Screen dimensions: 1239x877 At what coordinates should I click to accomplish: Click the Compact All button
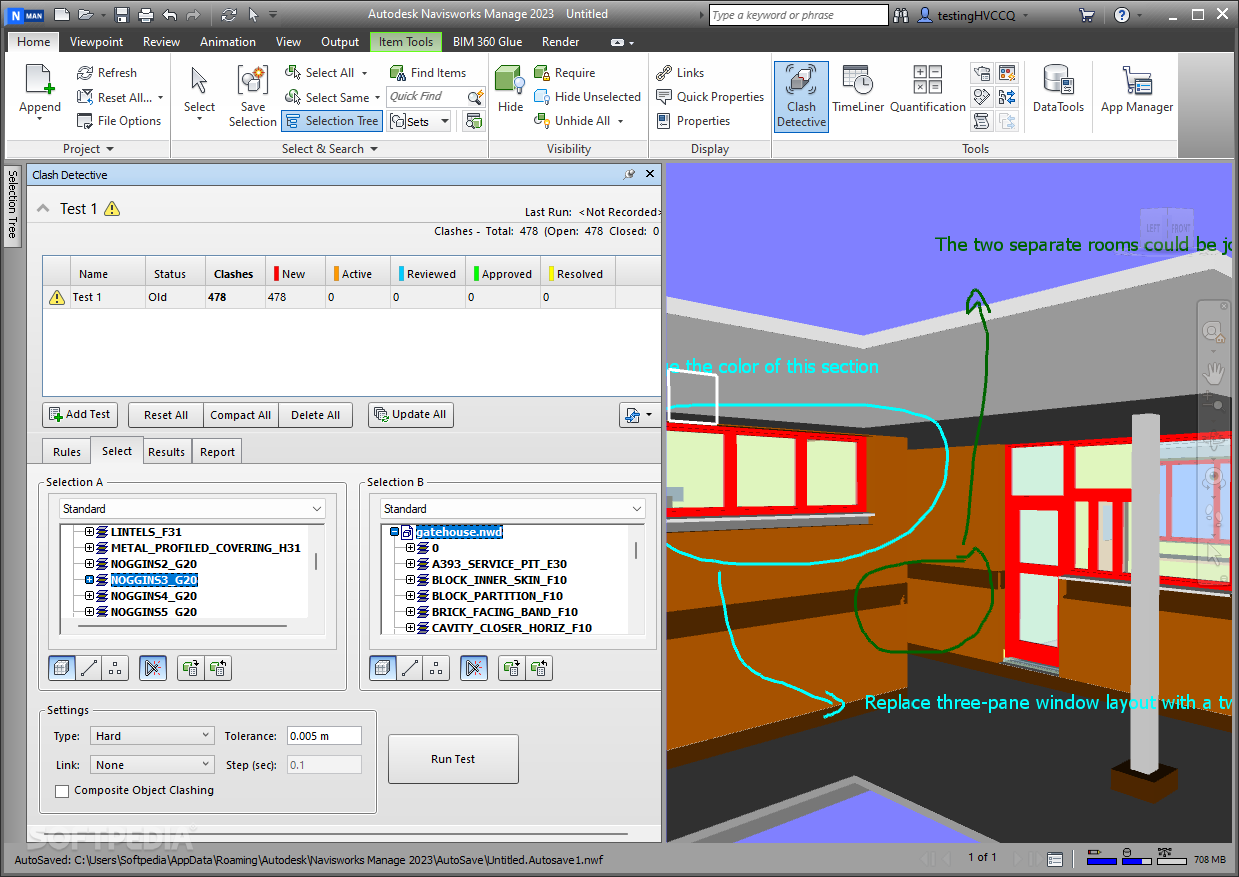240,415
